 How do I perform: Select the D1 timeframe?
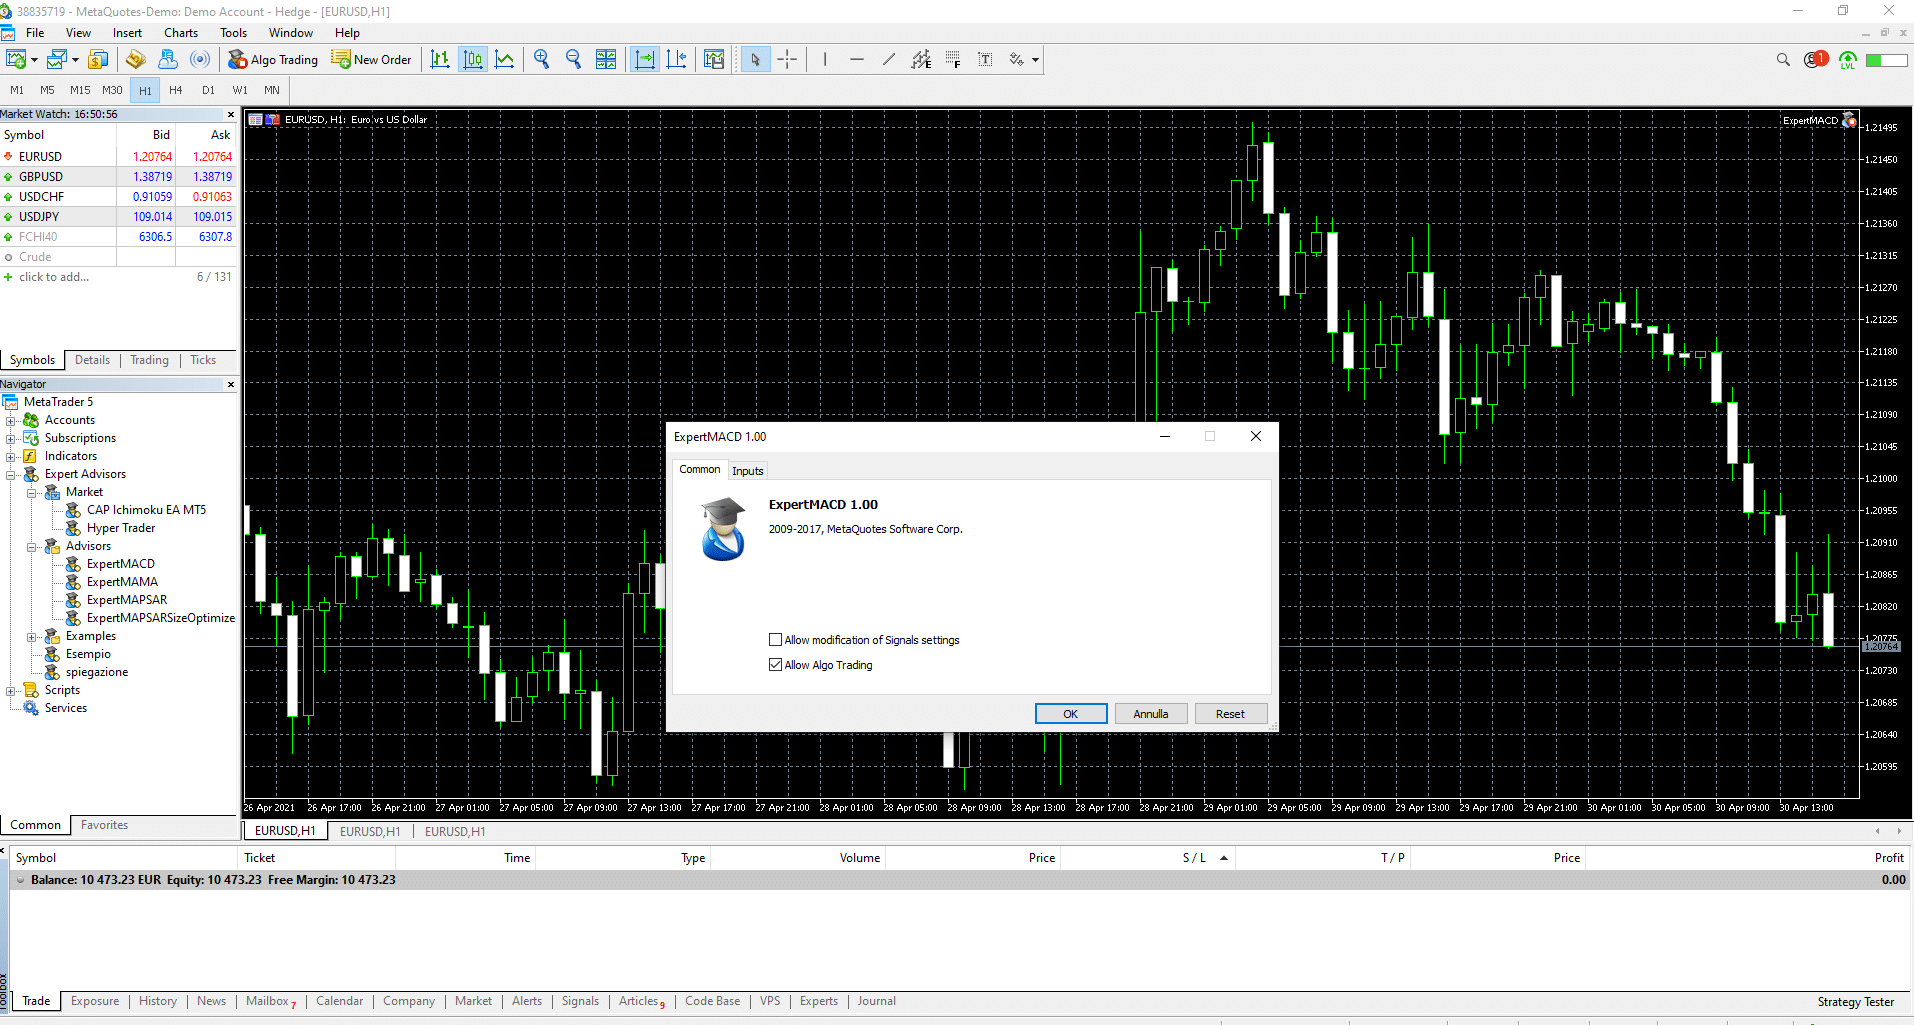(x=208, y=90)
